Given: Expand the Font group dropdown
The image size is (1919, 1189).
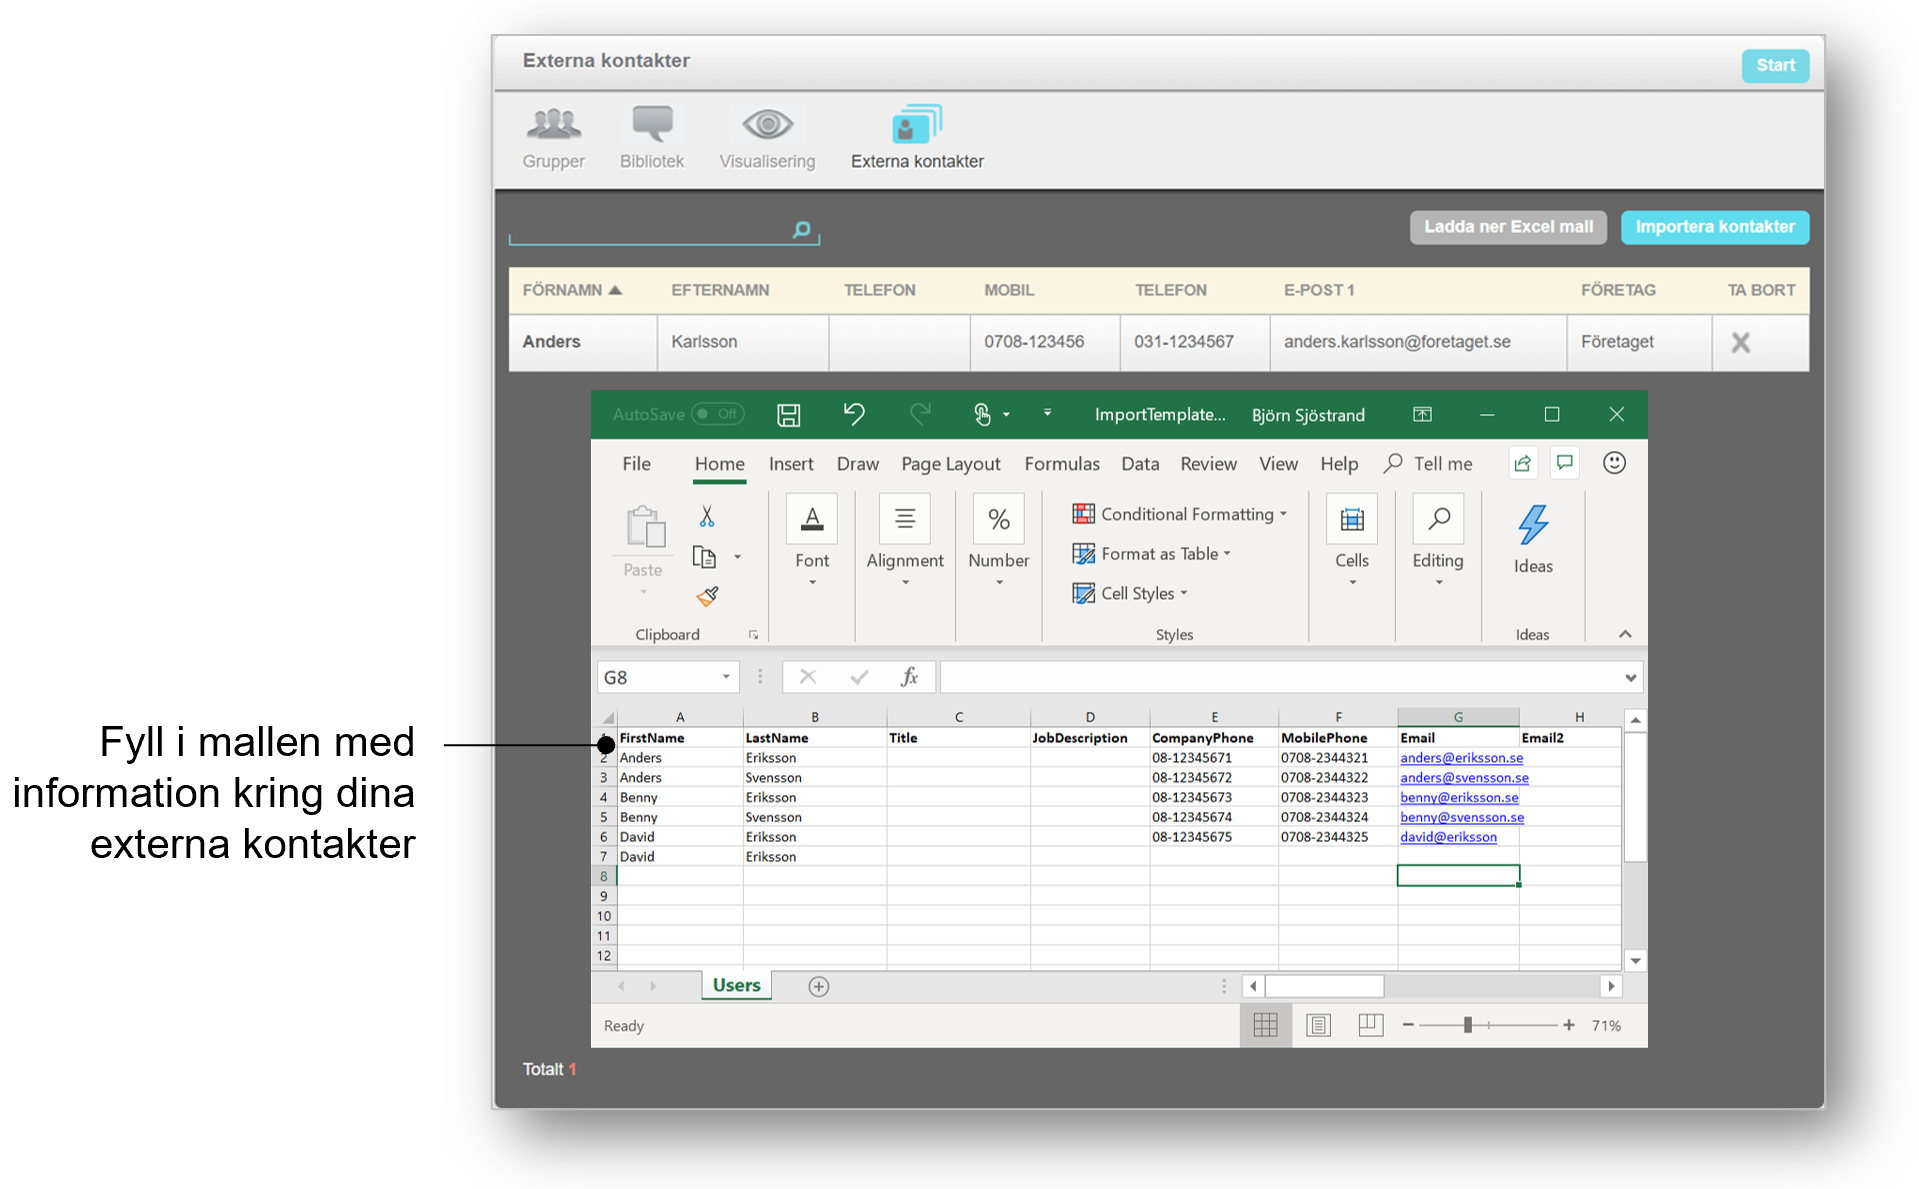Looking at the screenshot, I should tap(812, 582).
